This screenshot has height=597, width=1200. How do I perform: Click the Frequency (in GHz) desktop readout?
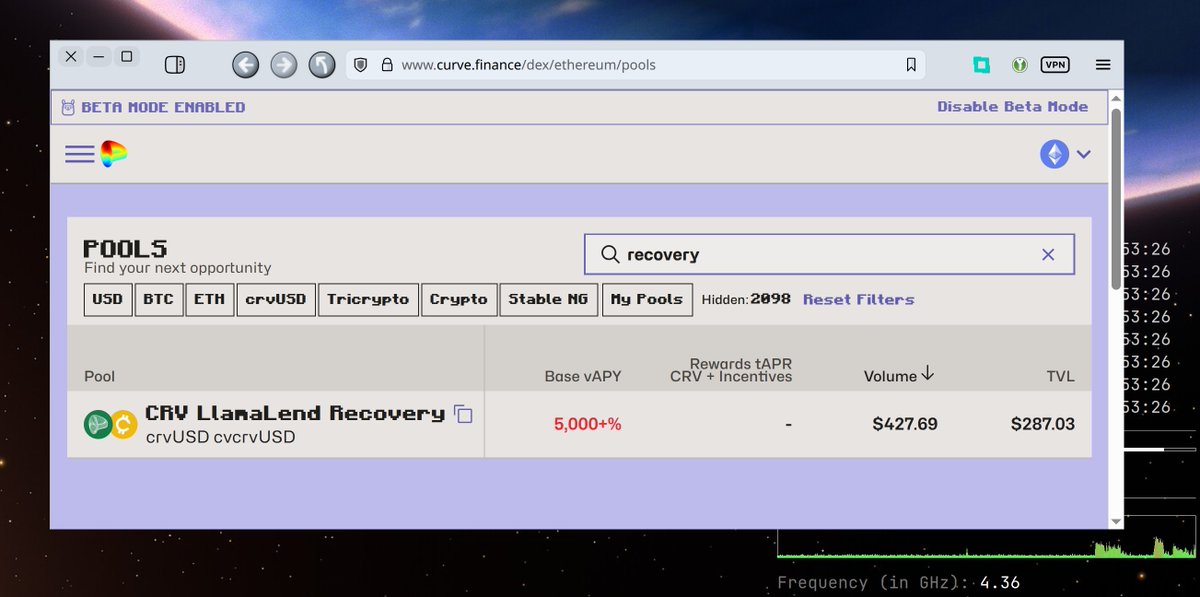click(898, 582)
